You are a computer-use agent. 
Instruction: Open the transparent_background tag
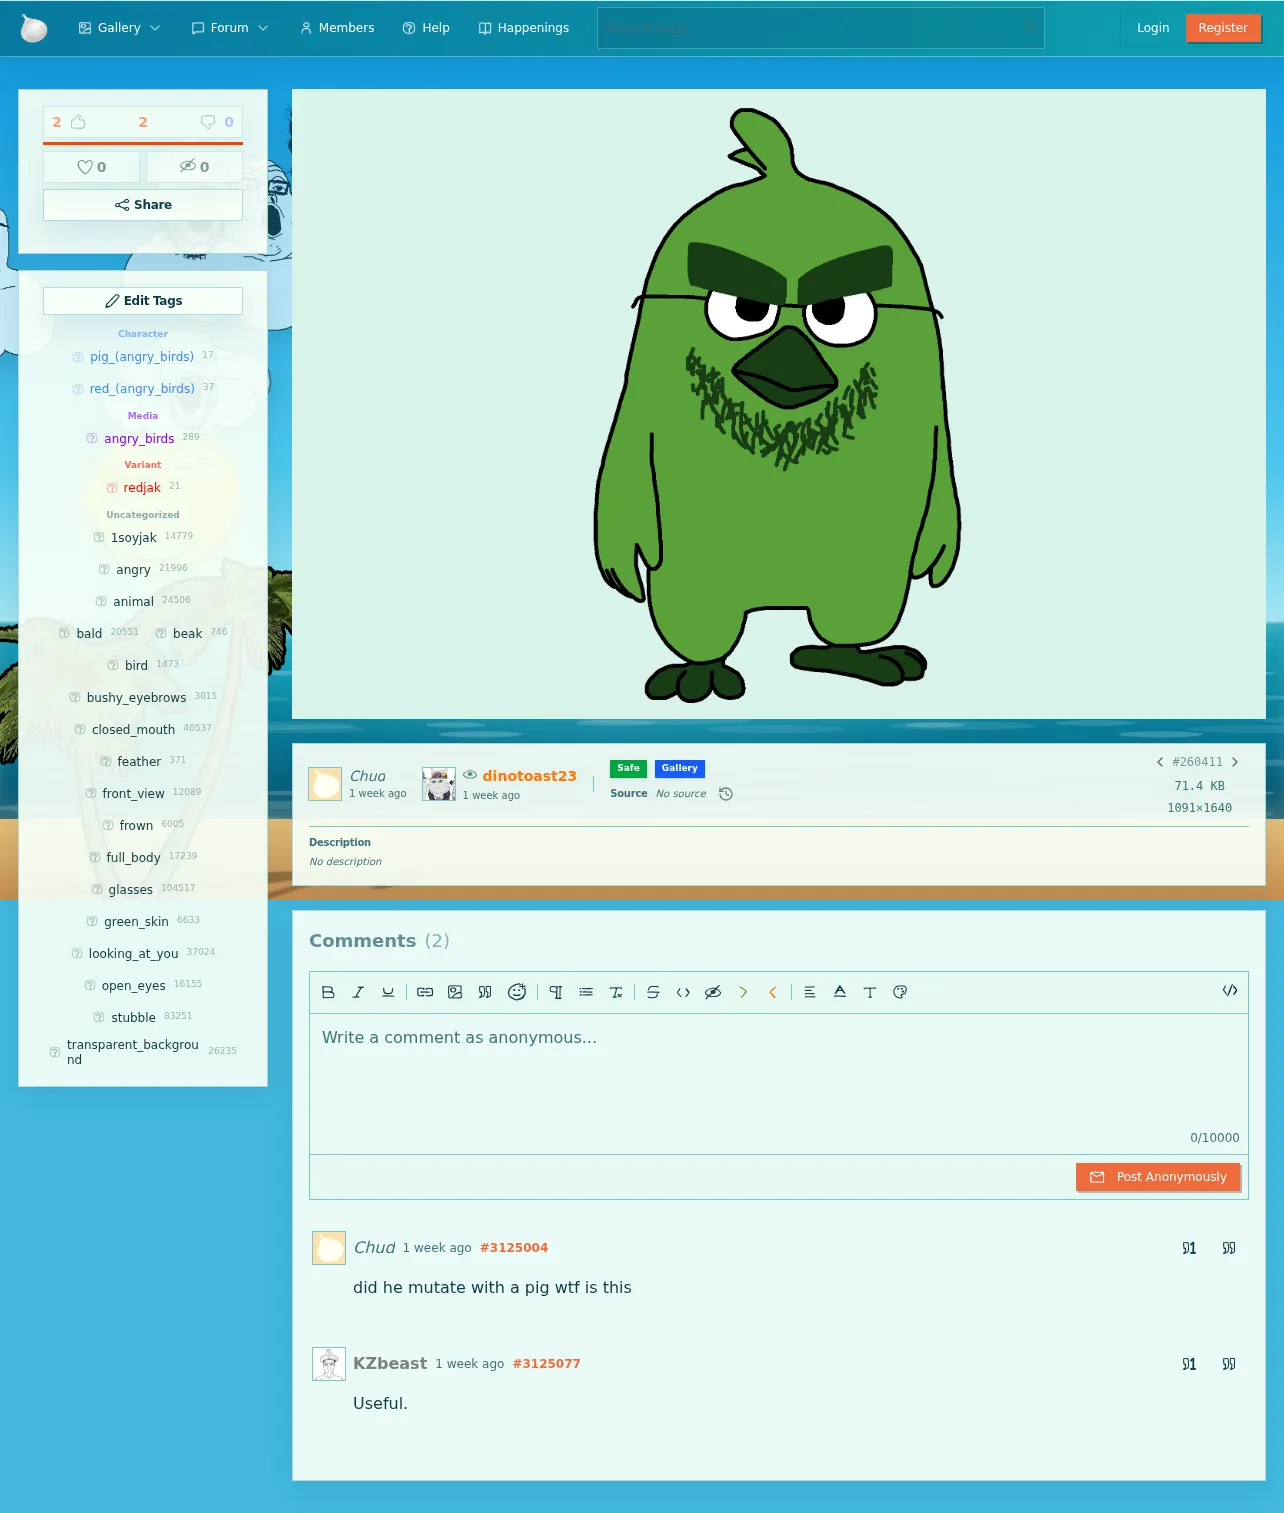133,1052
